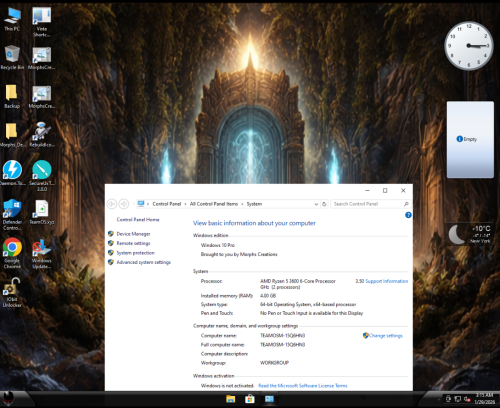Click the network tray icon
Image resolution: width=500 pixels, height=408 pixels.
tap(458, 399)
